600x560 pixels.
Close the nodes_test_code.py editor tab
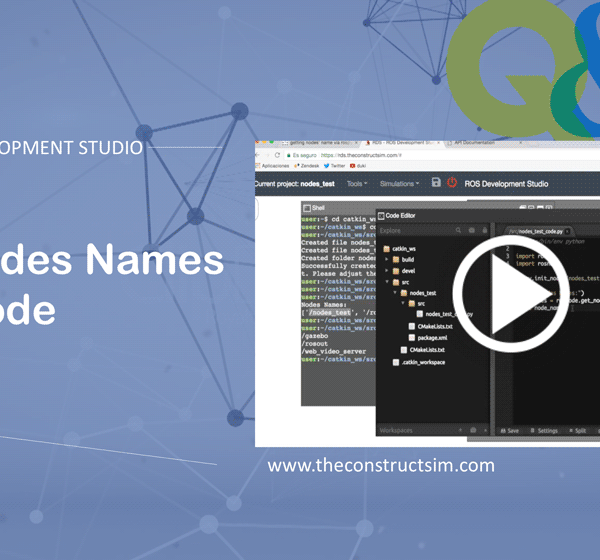click(567, 231)
